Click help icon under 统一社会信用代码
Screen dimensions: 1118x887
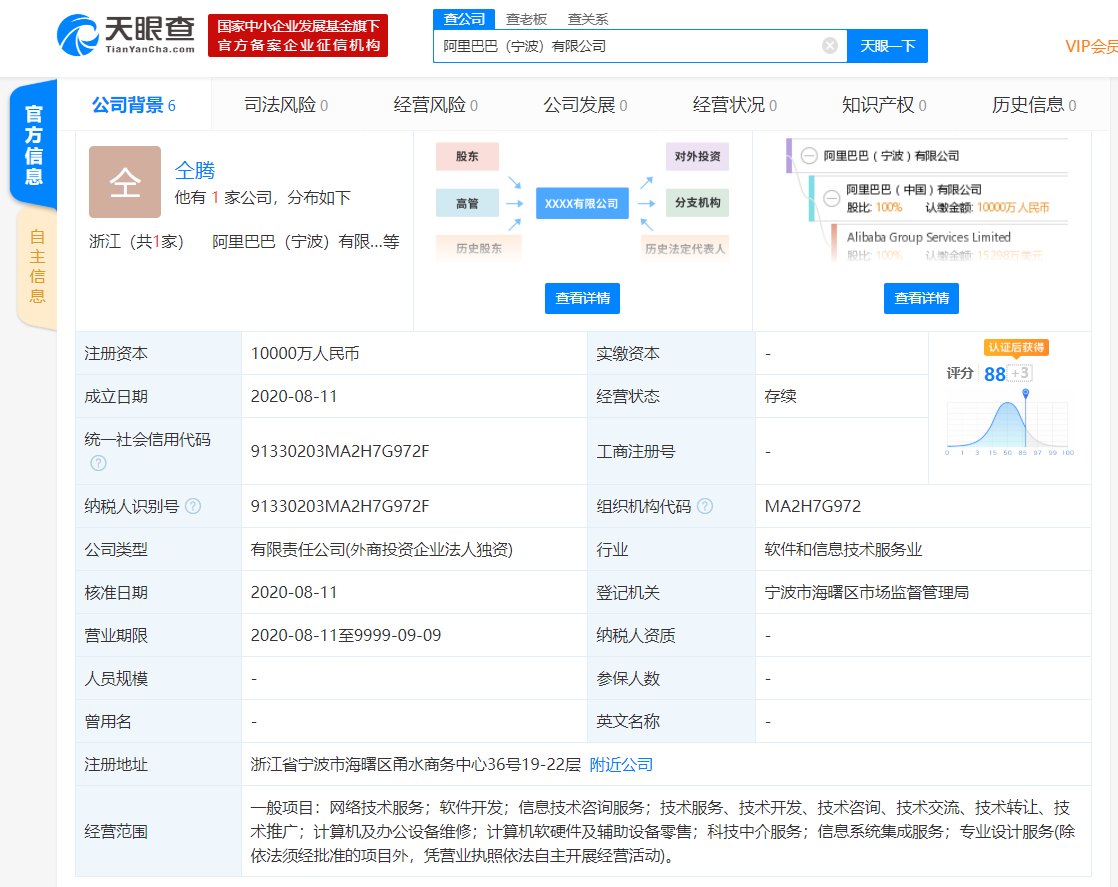pos(98,462)
